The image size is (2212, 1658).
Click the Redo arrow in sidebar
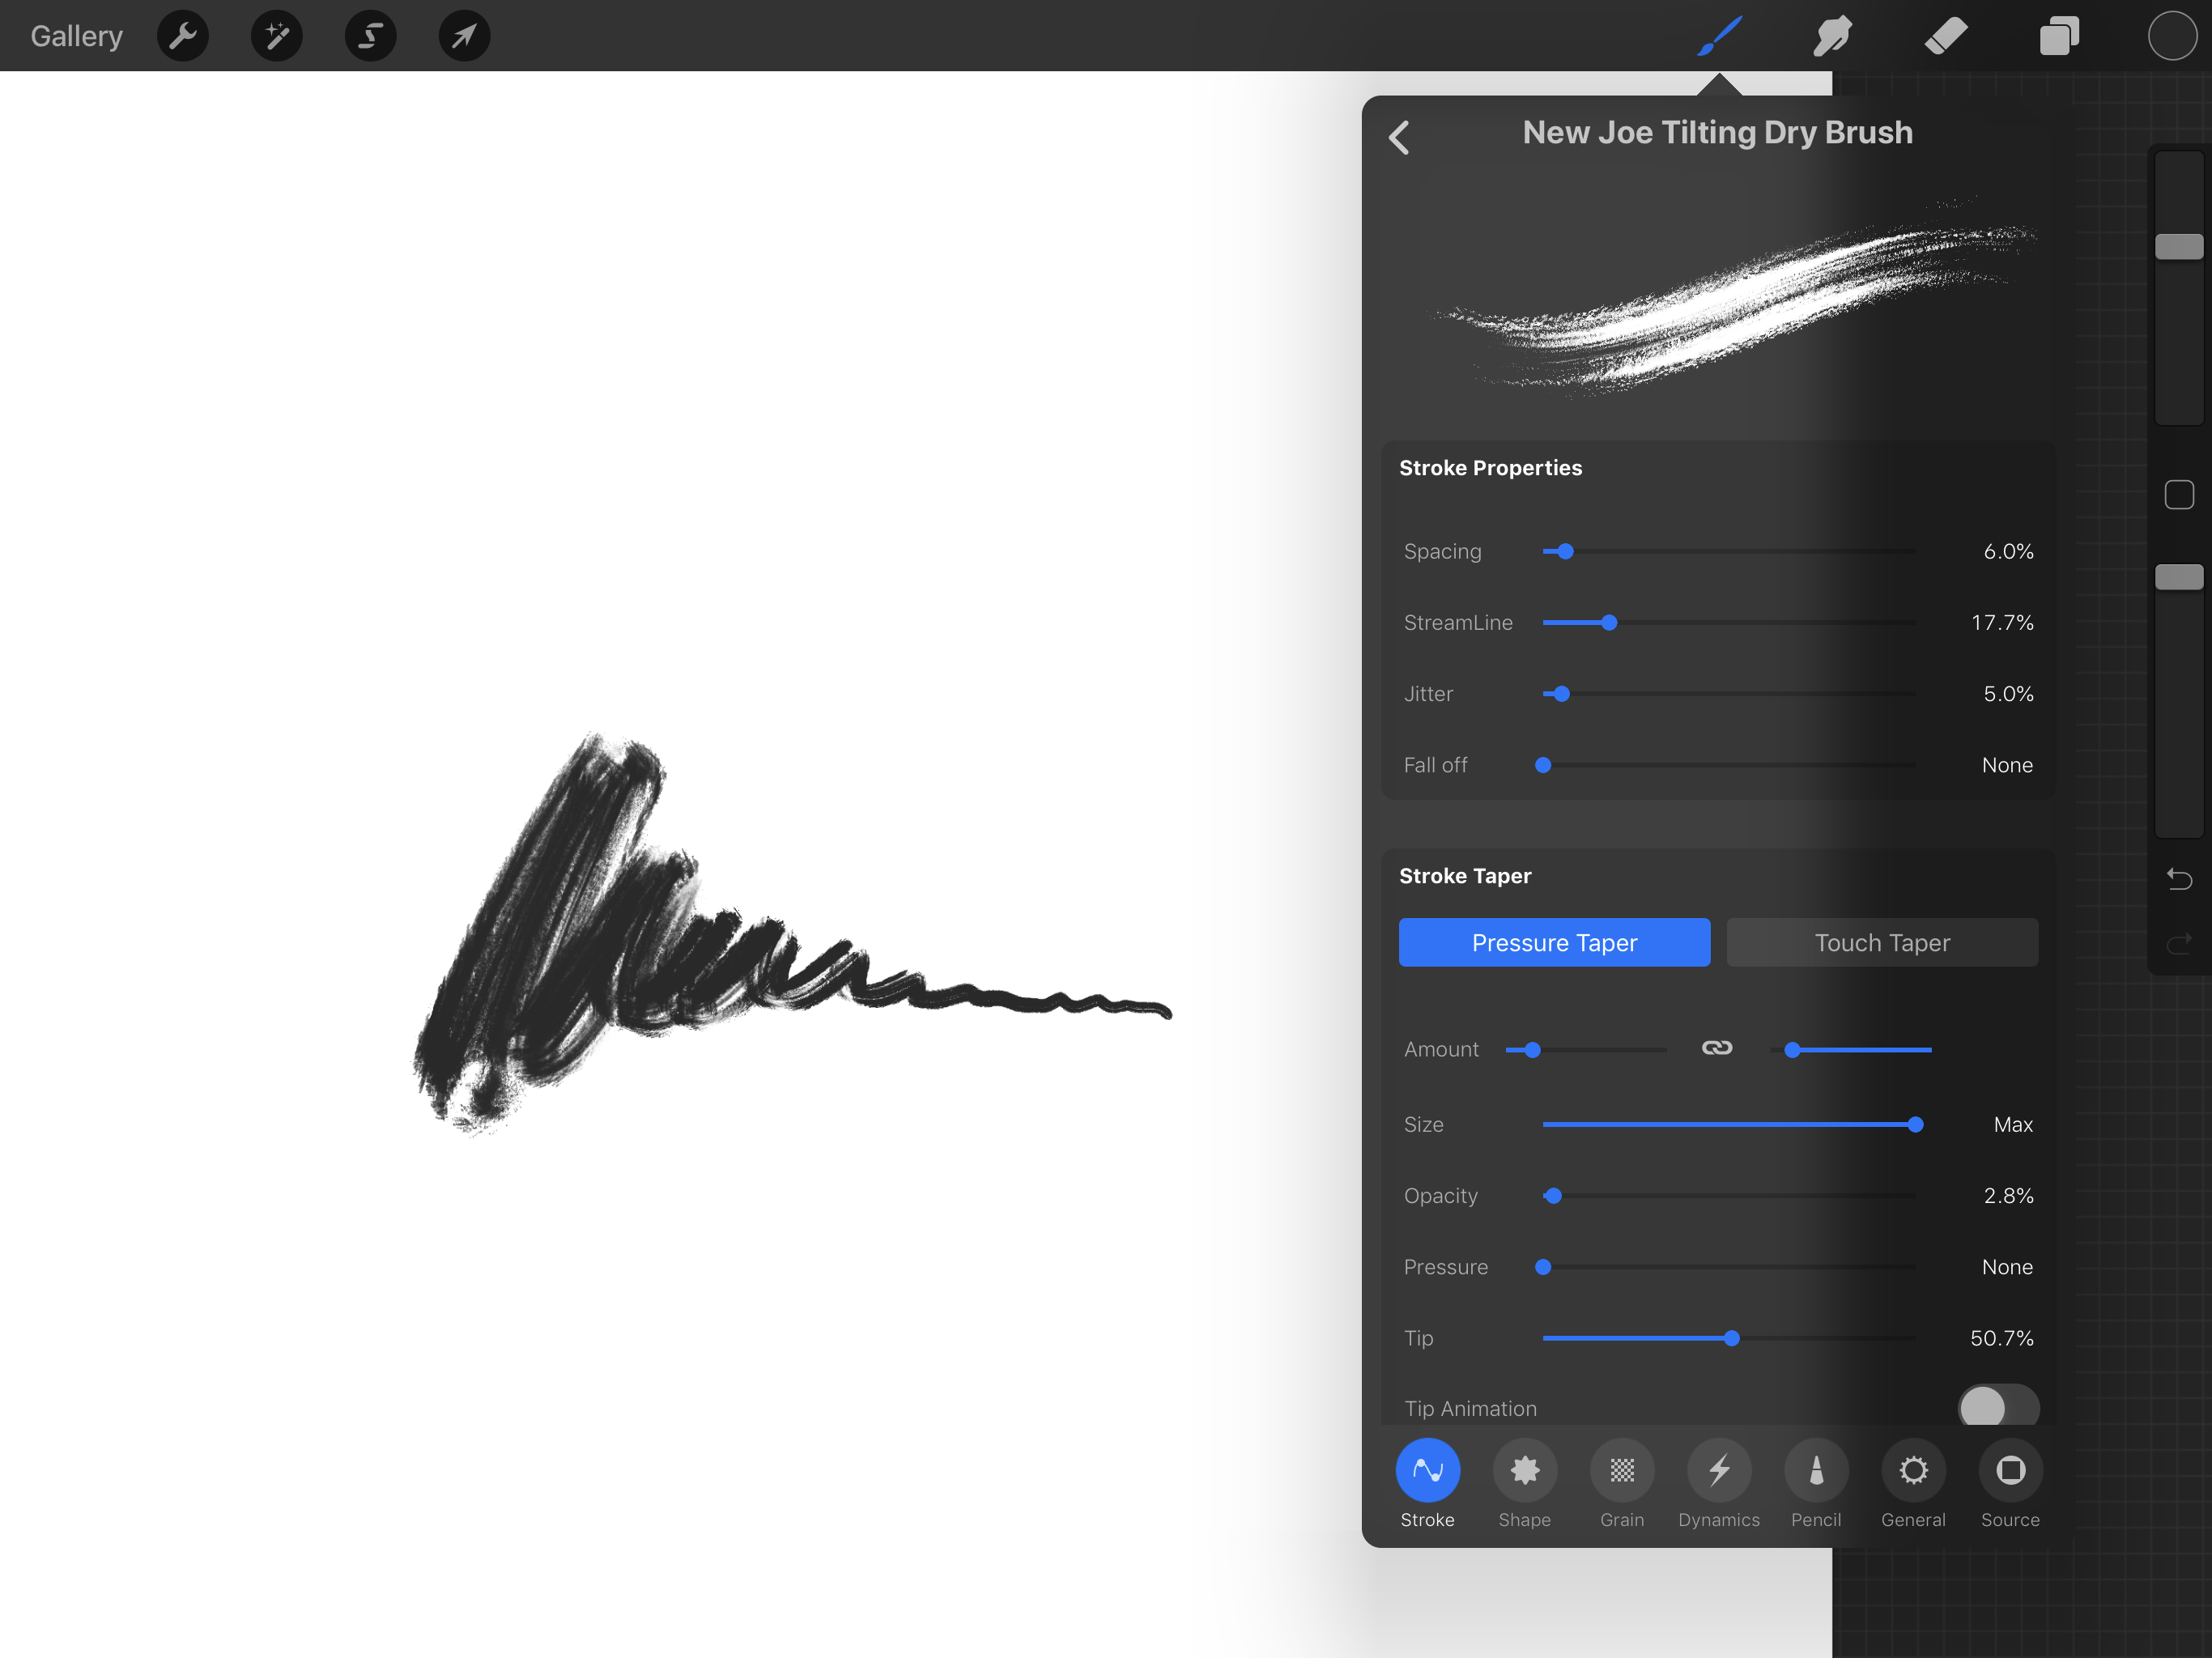[x=2179, y=943]
